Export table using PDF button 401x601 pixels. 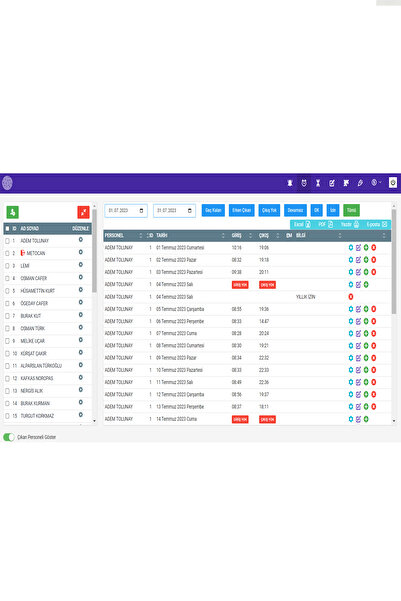coord(325,225)
